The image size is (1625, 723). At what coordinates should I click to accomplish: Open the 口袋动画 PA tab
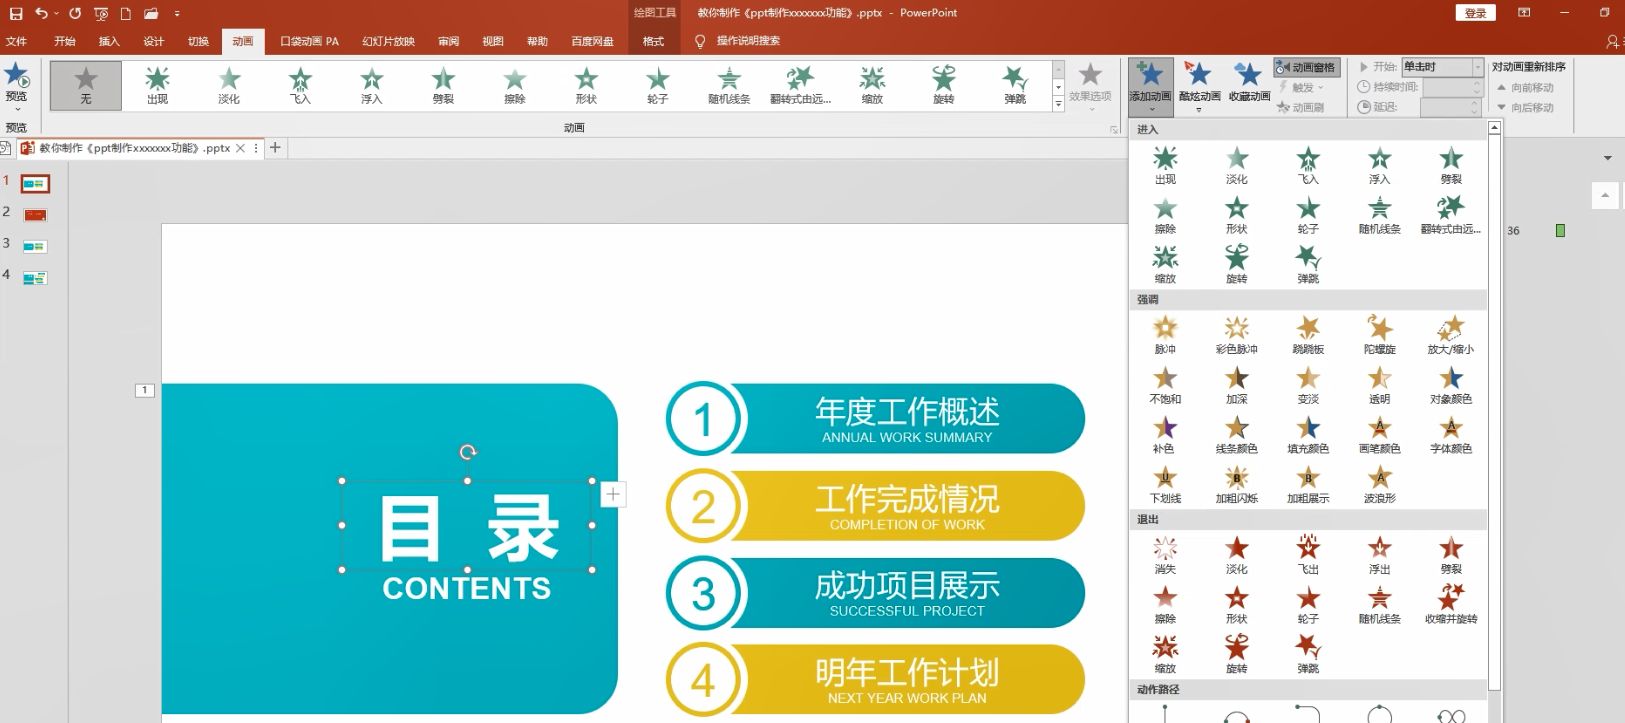coord(310,41)
